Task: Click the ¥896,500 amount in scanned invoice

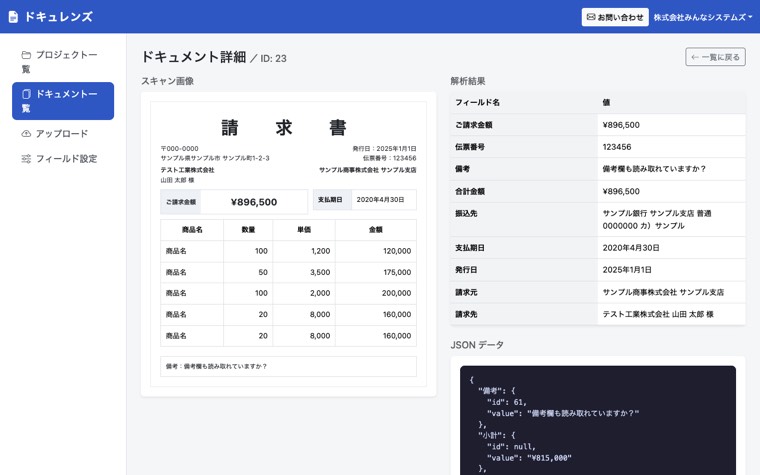Action: point(254,202)
